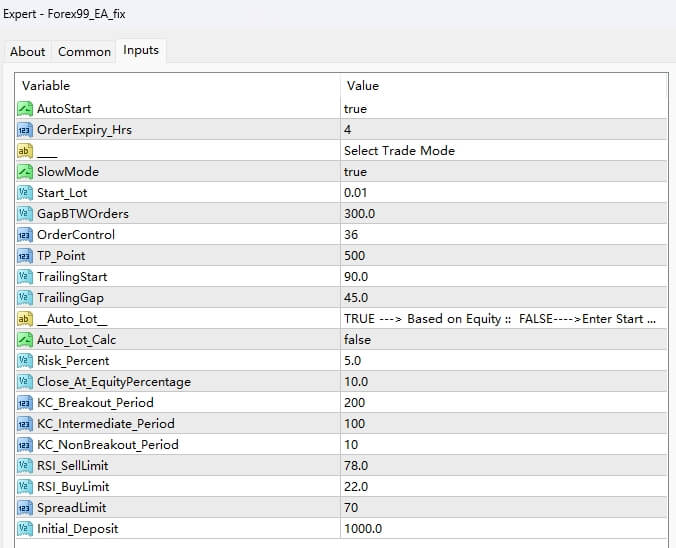Click the boolean icon beside Auto_Lot_Calc
The image size is (676, 548).
pos(25,340)
